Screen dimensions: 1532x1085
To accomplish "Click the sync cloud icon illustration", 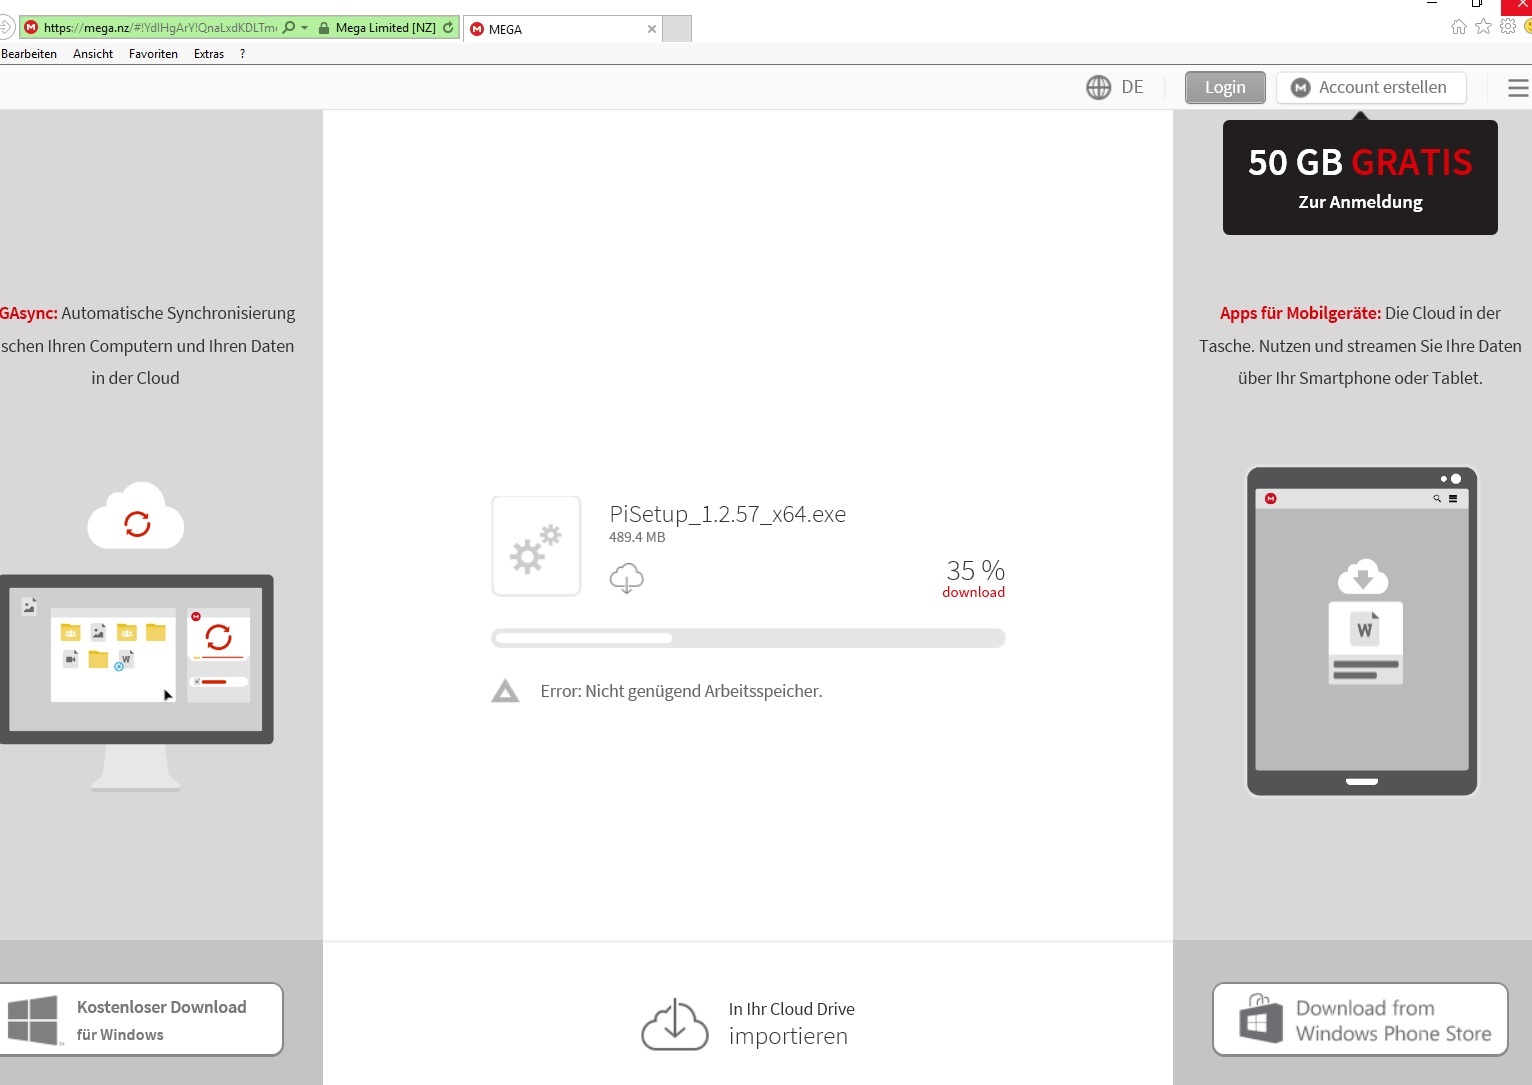I will [136, 516].
